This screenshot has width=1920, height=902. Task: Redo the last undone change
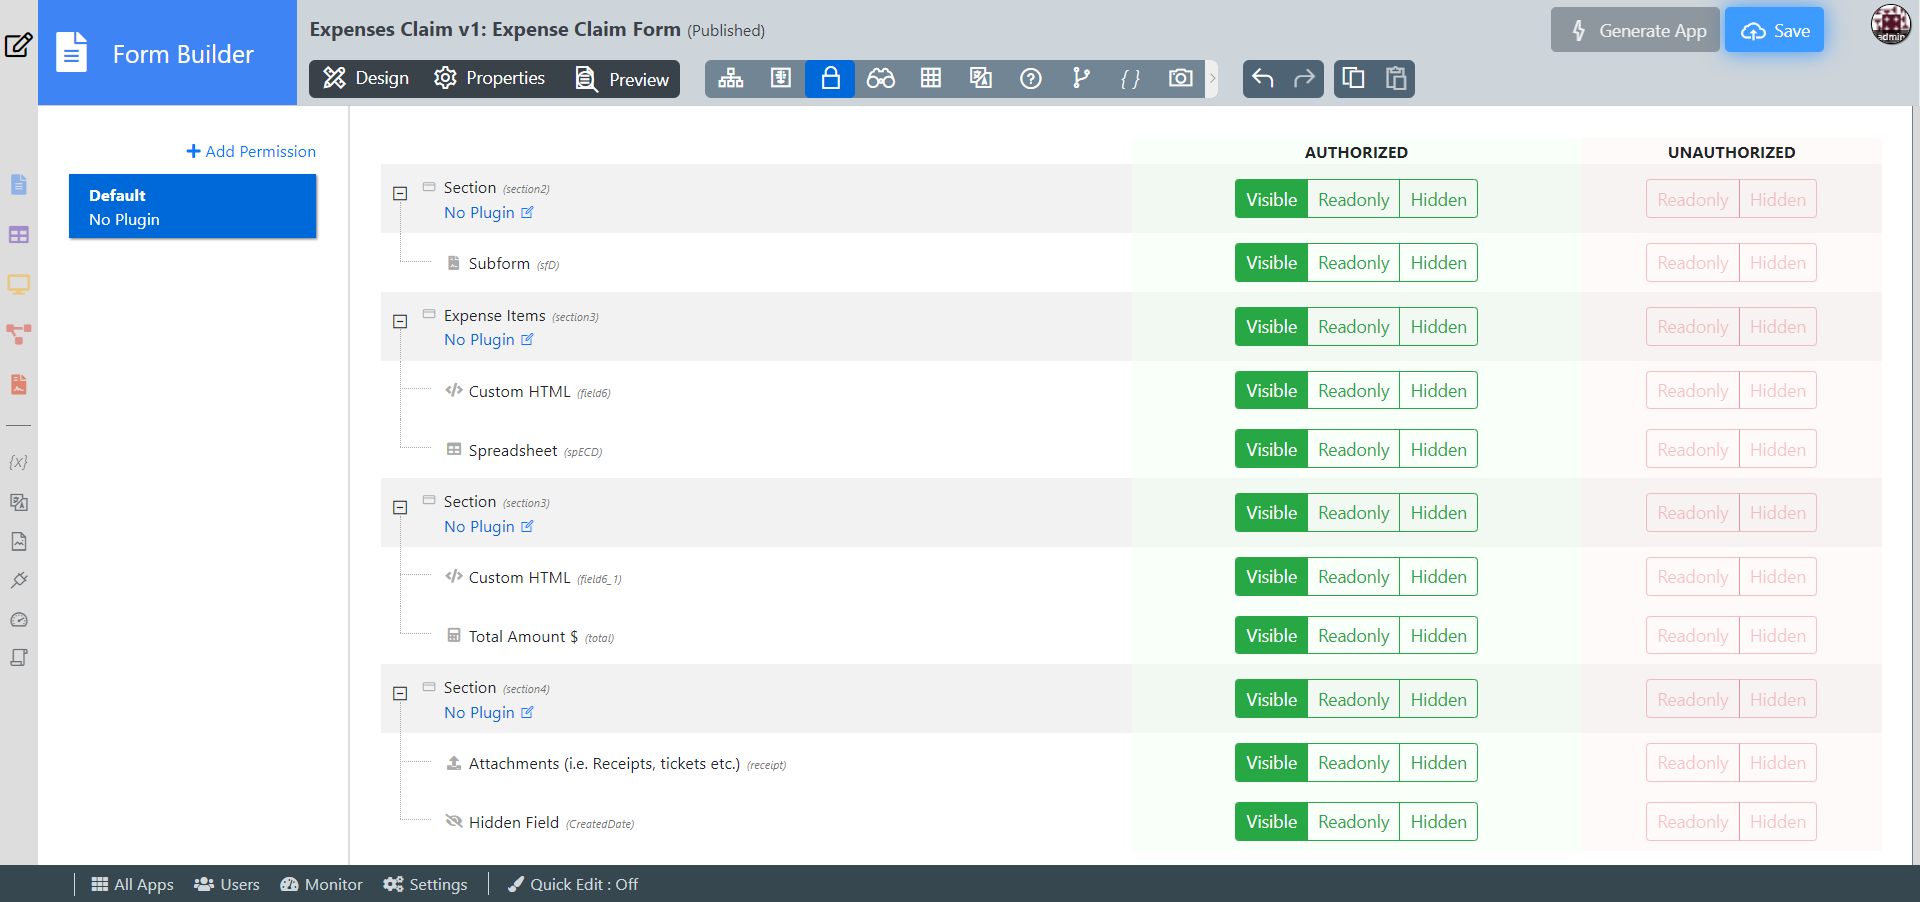tap(1304, 78)
